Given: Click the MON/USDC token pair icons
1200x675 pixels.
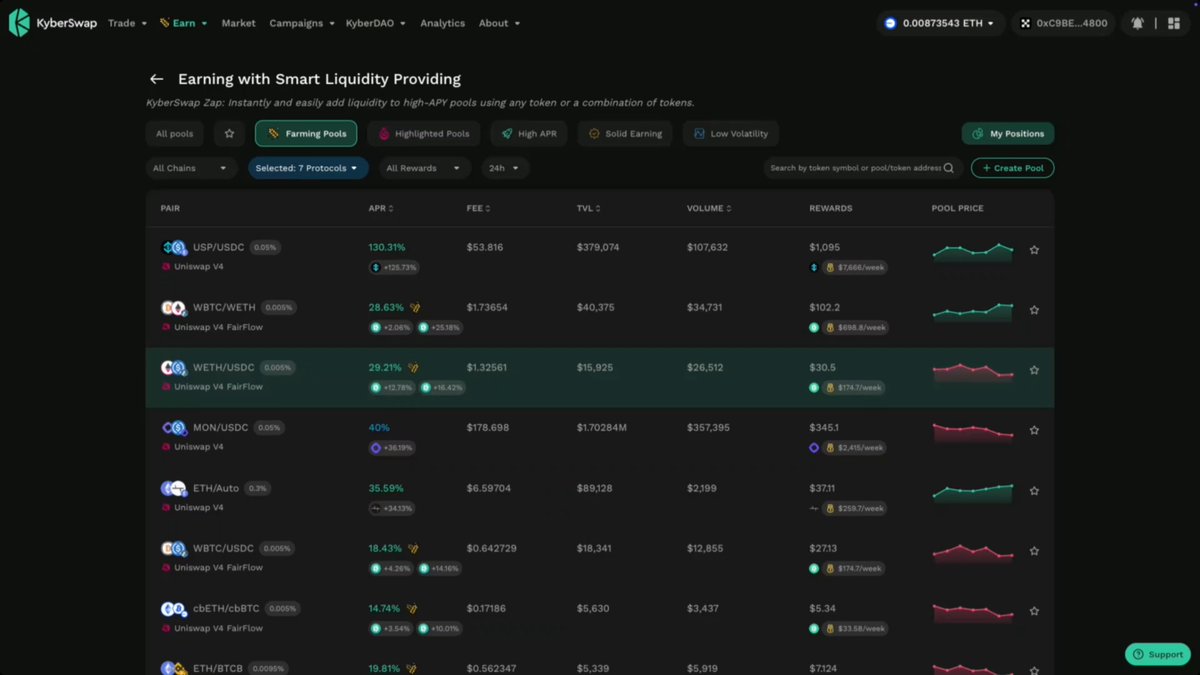Looking at the screenshot, I should [174, 428].
